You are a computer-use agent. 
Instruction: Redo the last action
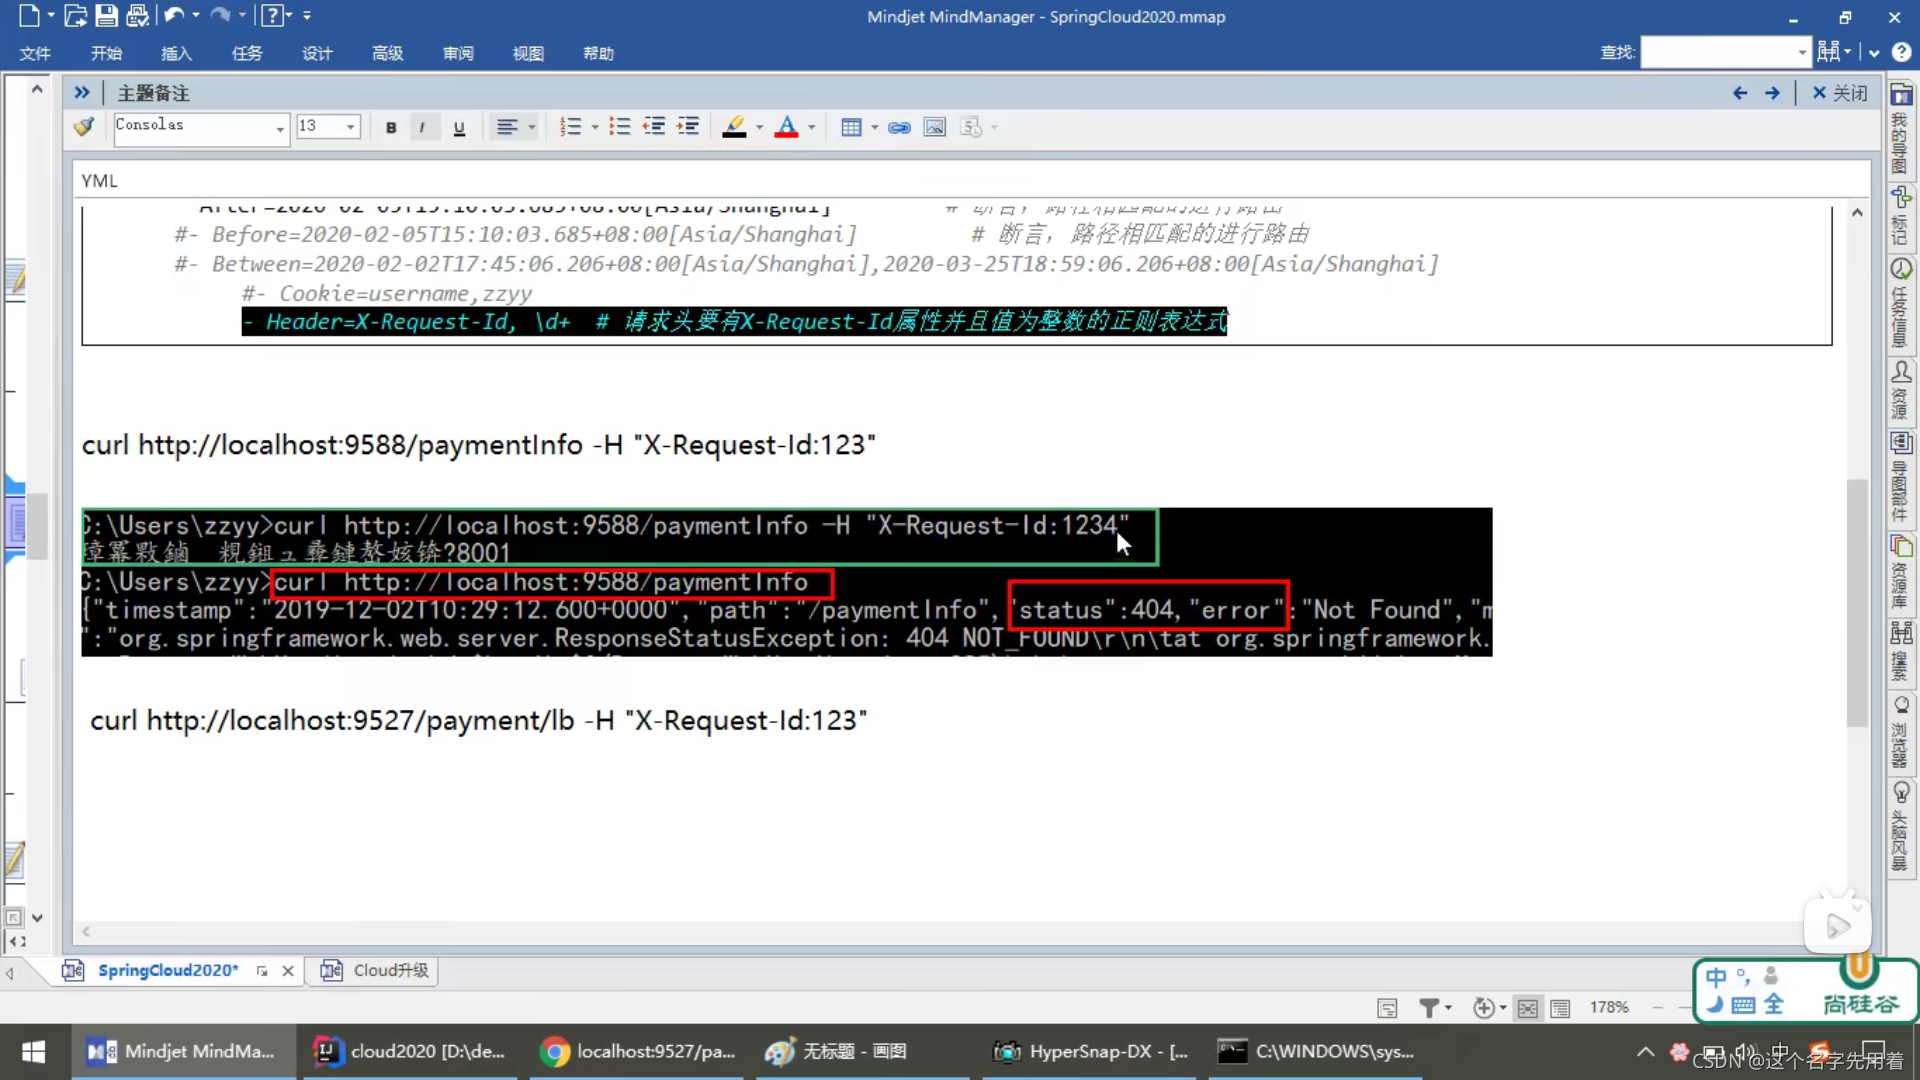(x=220, y=16)
